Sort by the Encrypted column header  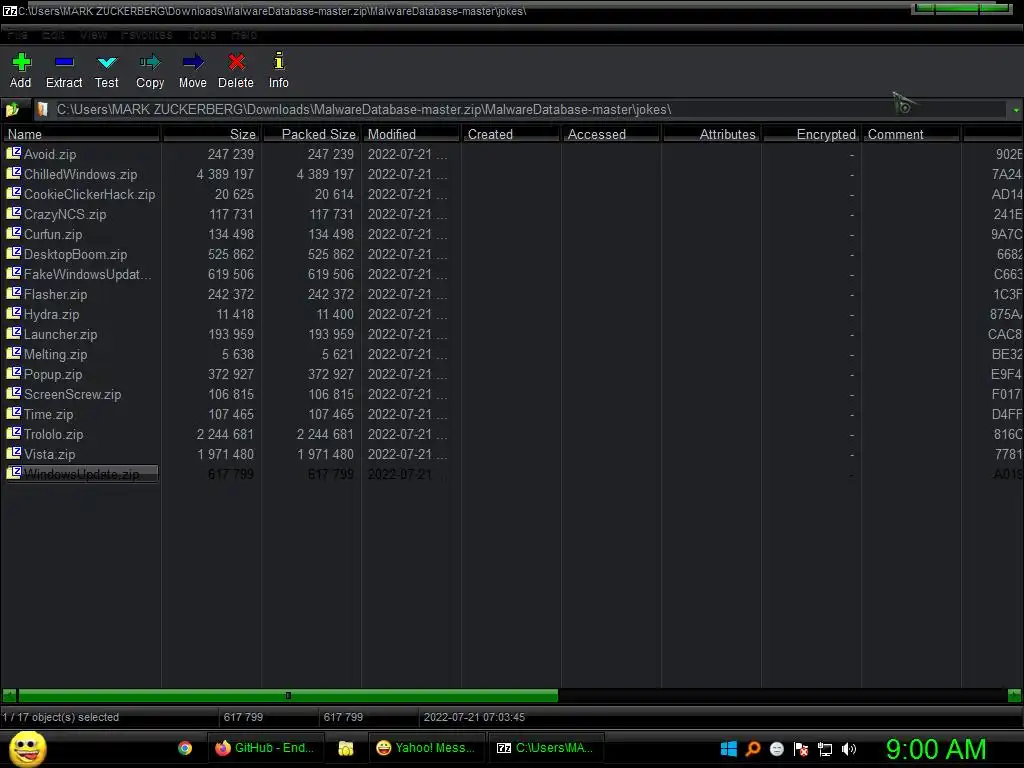pyautogui.click(x=811, y=134)
